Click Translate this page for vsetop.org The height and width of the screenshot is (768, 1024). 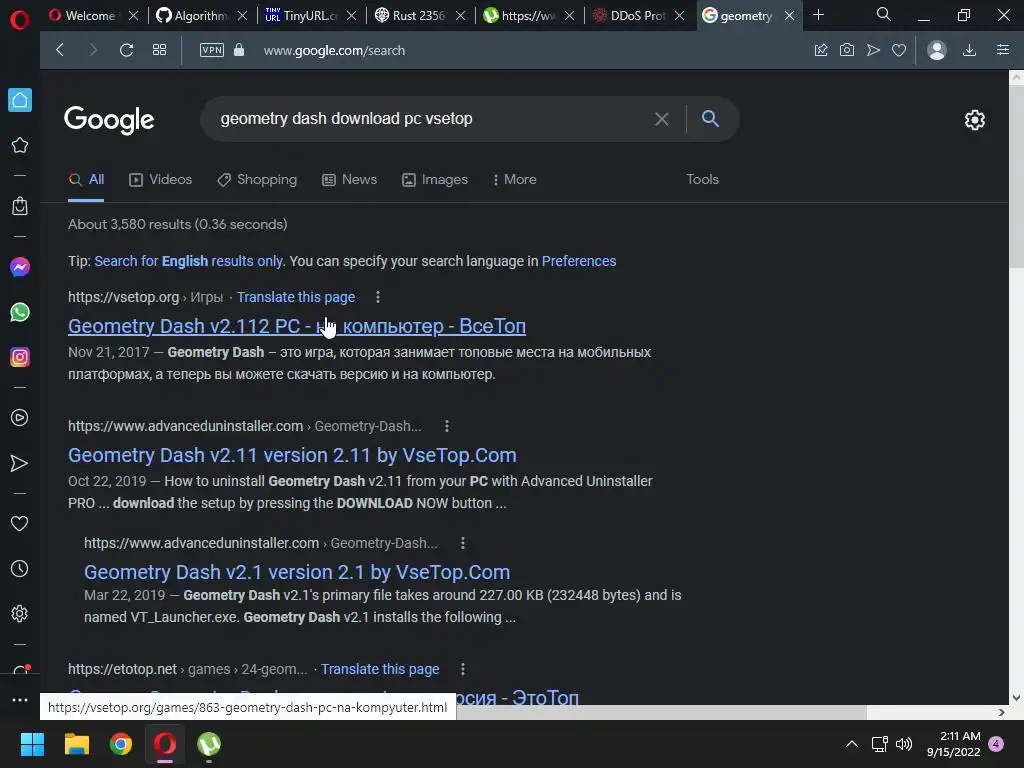coord(296,297)
